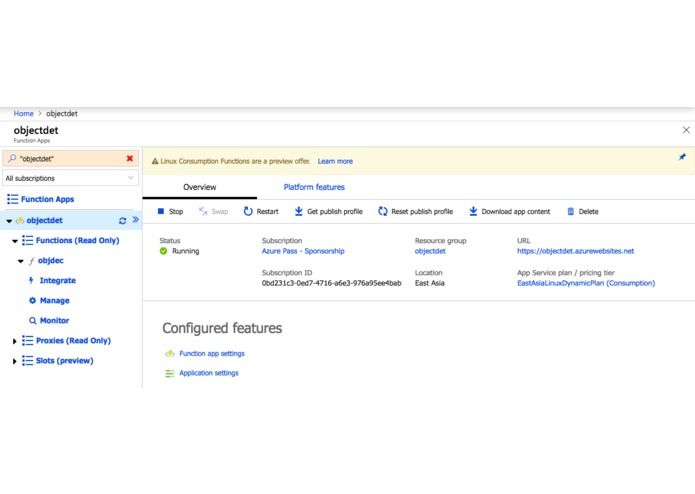The image size is (695, 494).
Task: Click the East Asia location text
Action: point(429,283)
